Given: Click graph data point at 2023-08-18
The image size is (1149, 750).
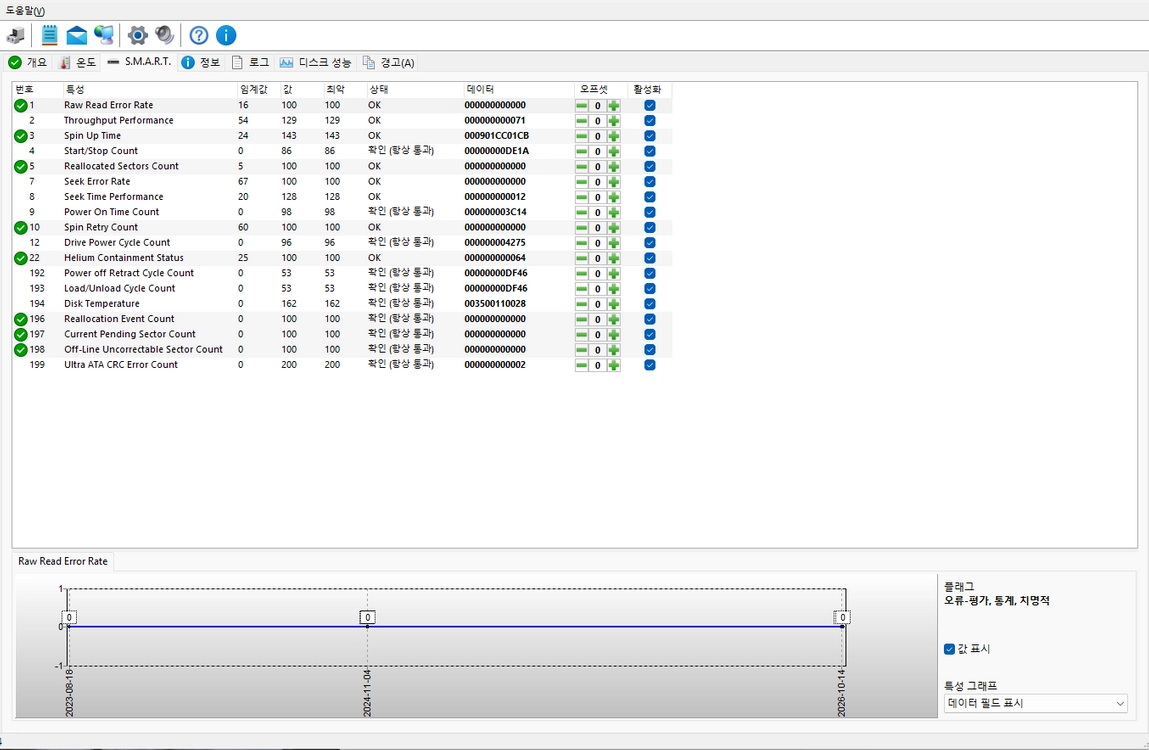Looking at the screenshot, I should [69, 627].
